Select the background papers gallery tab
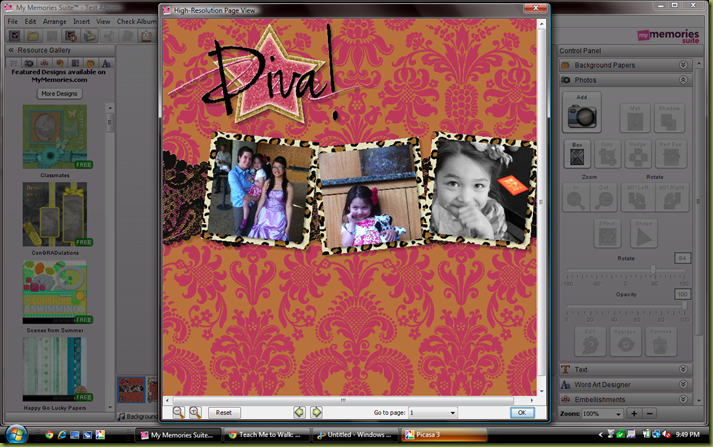This screenshot has width=713, height=447. (x=91, y=63)
